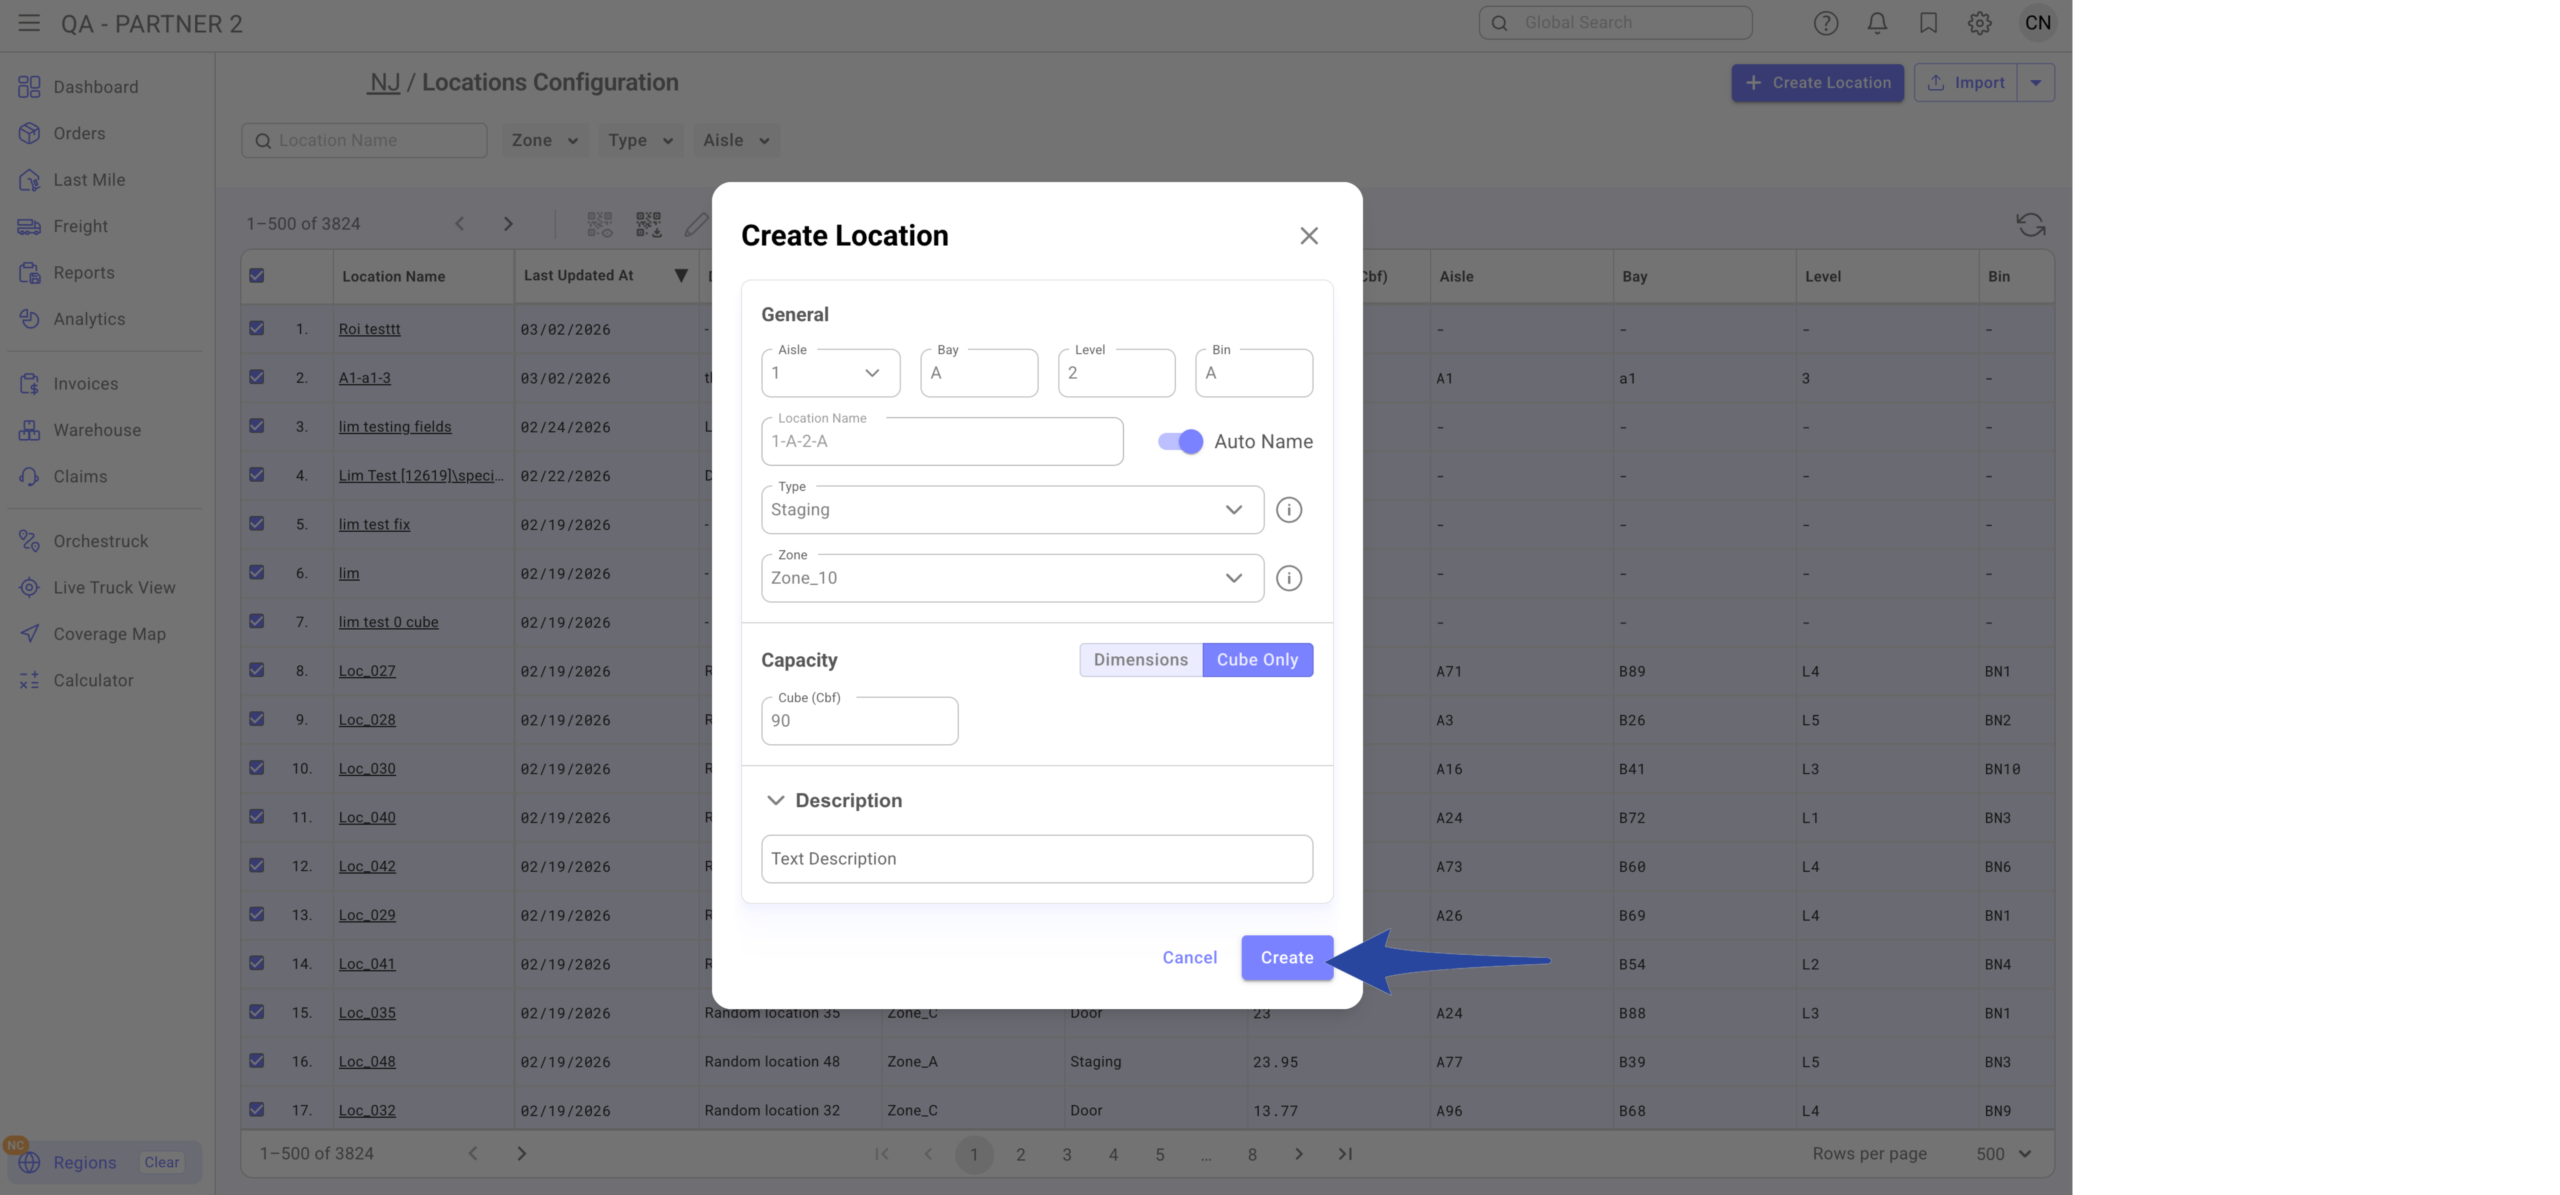Open the notifications bell
Screen dimensions: 2560x1195
coord(1877,23)
